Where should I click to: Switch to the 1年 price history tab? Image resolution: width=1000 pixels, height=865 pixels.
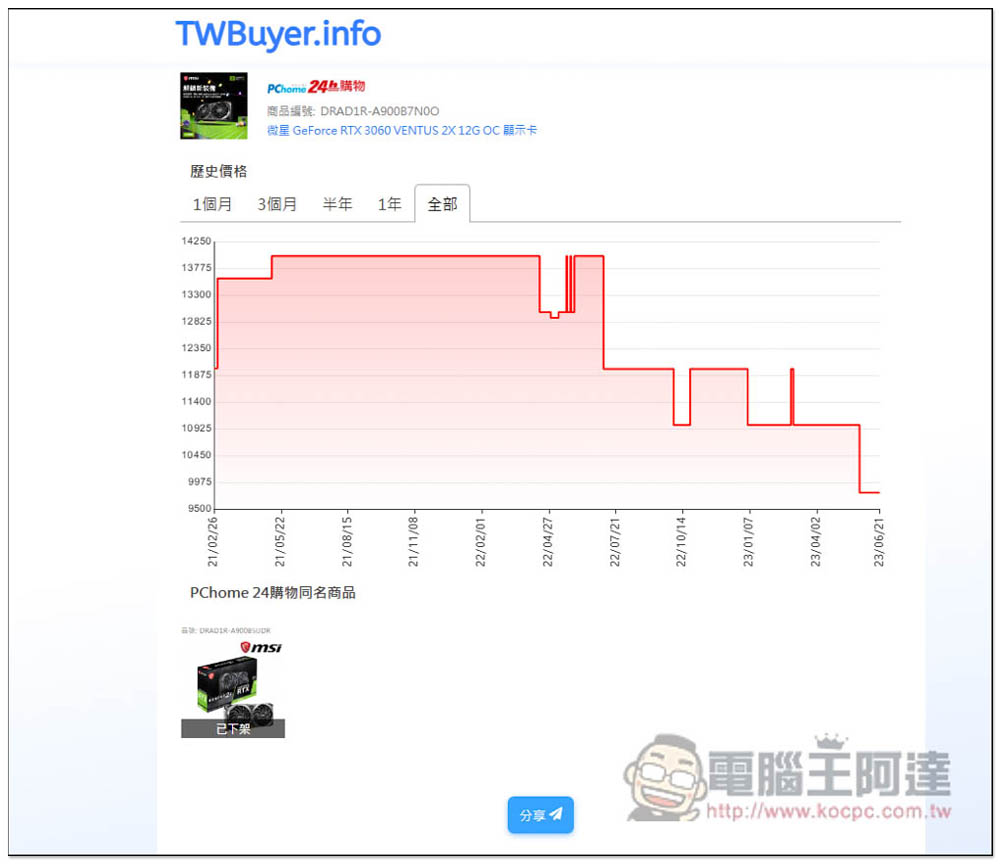coord(389,204)
